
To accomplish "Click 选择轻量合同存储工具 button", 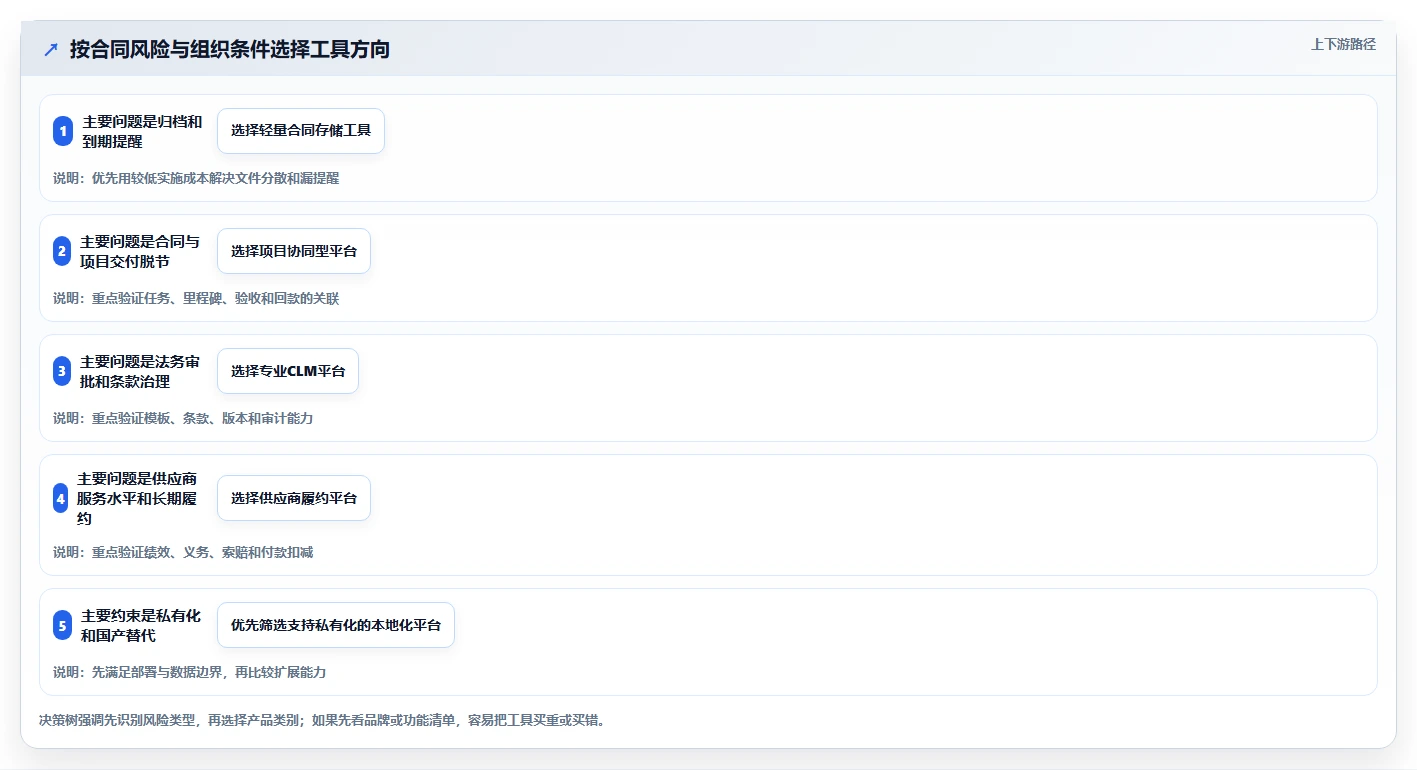I will 301,131.
